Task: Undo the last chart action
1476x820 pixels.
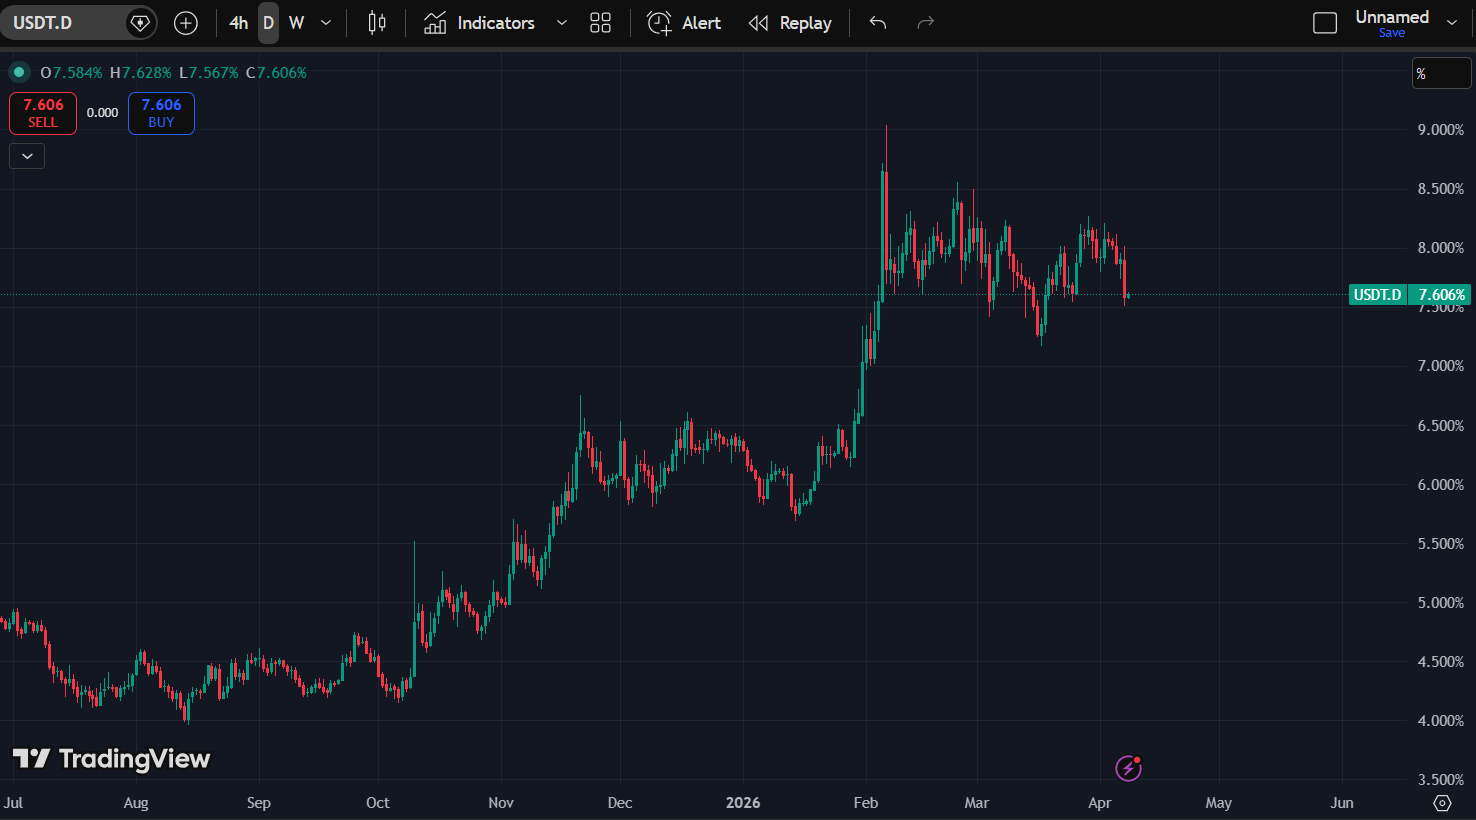Action: pyautogui.click(x=878, y=23)
